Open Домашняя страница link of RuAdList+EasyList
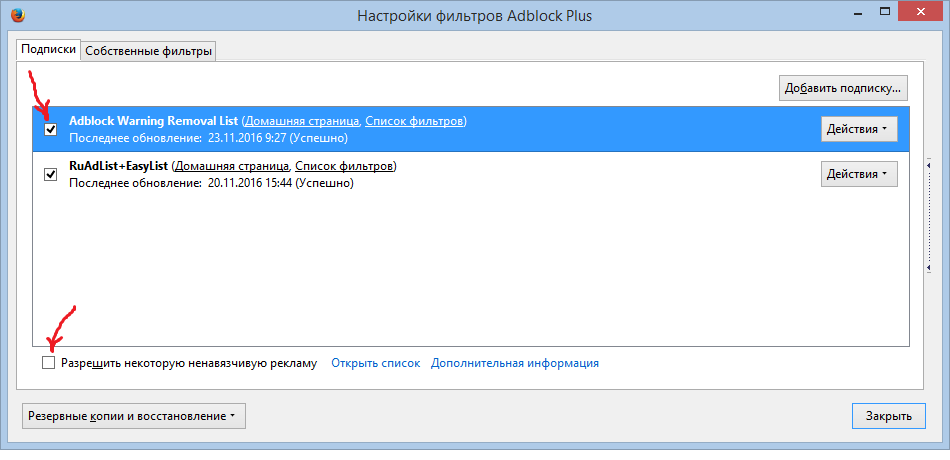The width and height of the screenshot is (950, 460). 232,166
